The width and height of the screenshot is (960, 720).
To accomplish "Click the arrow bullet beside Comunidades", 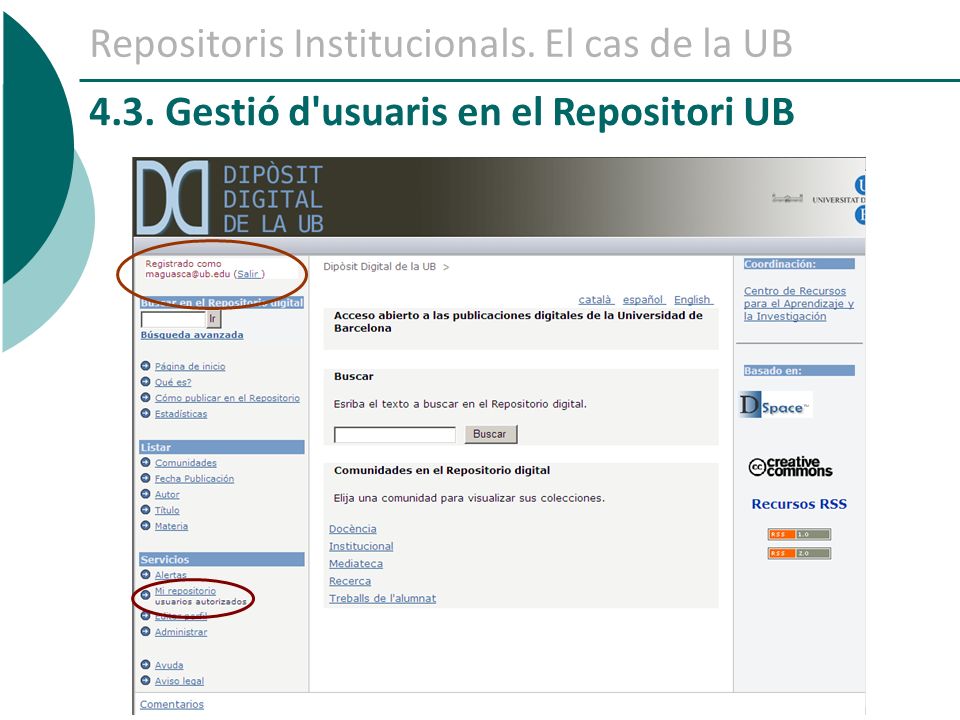I will coord(145,462).
